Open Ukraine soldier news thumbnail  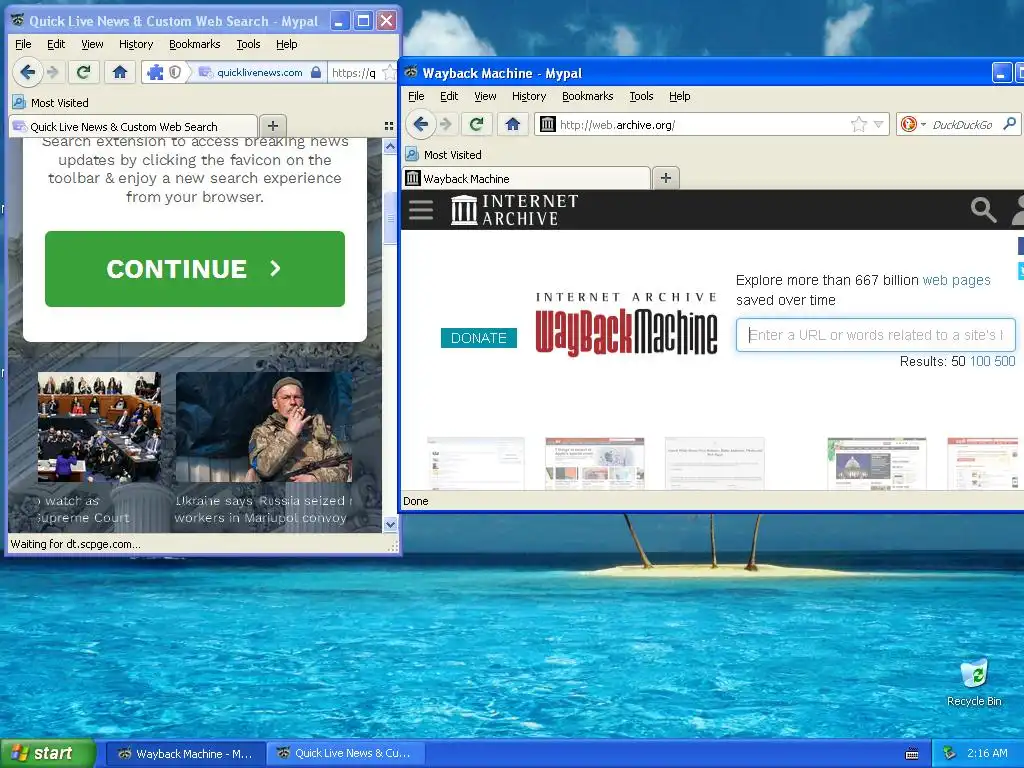click(x=264, y=427)
